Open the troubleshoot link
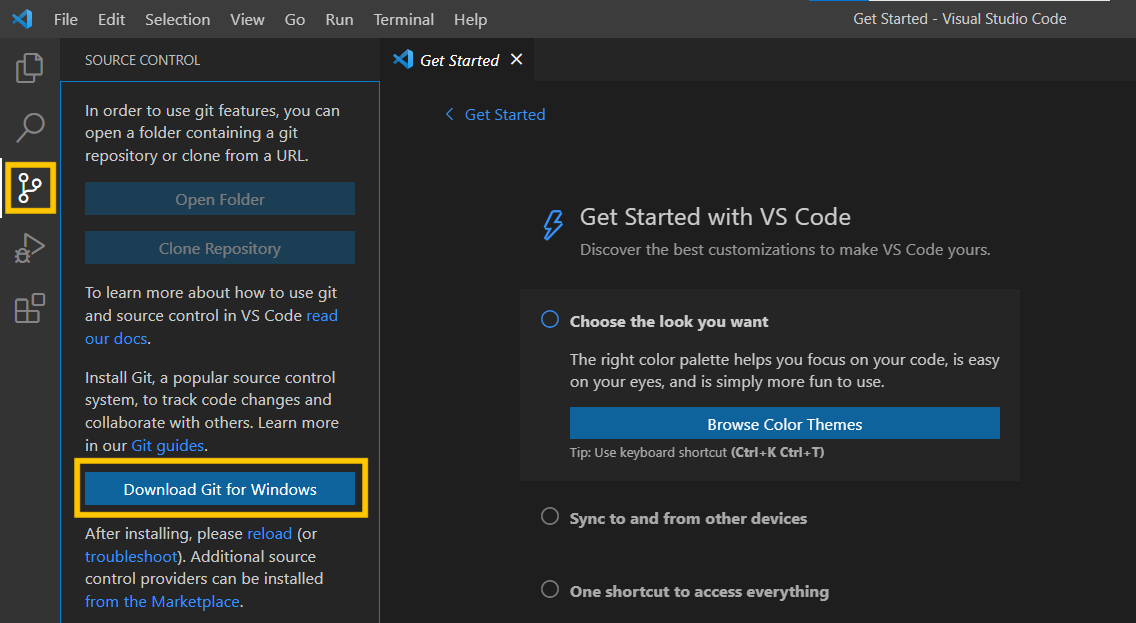This screenshot has width=1136, height=623. [131, 556]
